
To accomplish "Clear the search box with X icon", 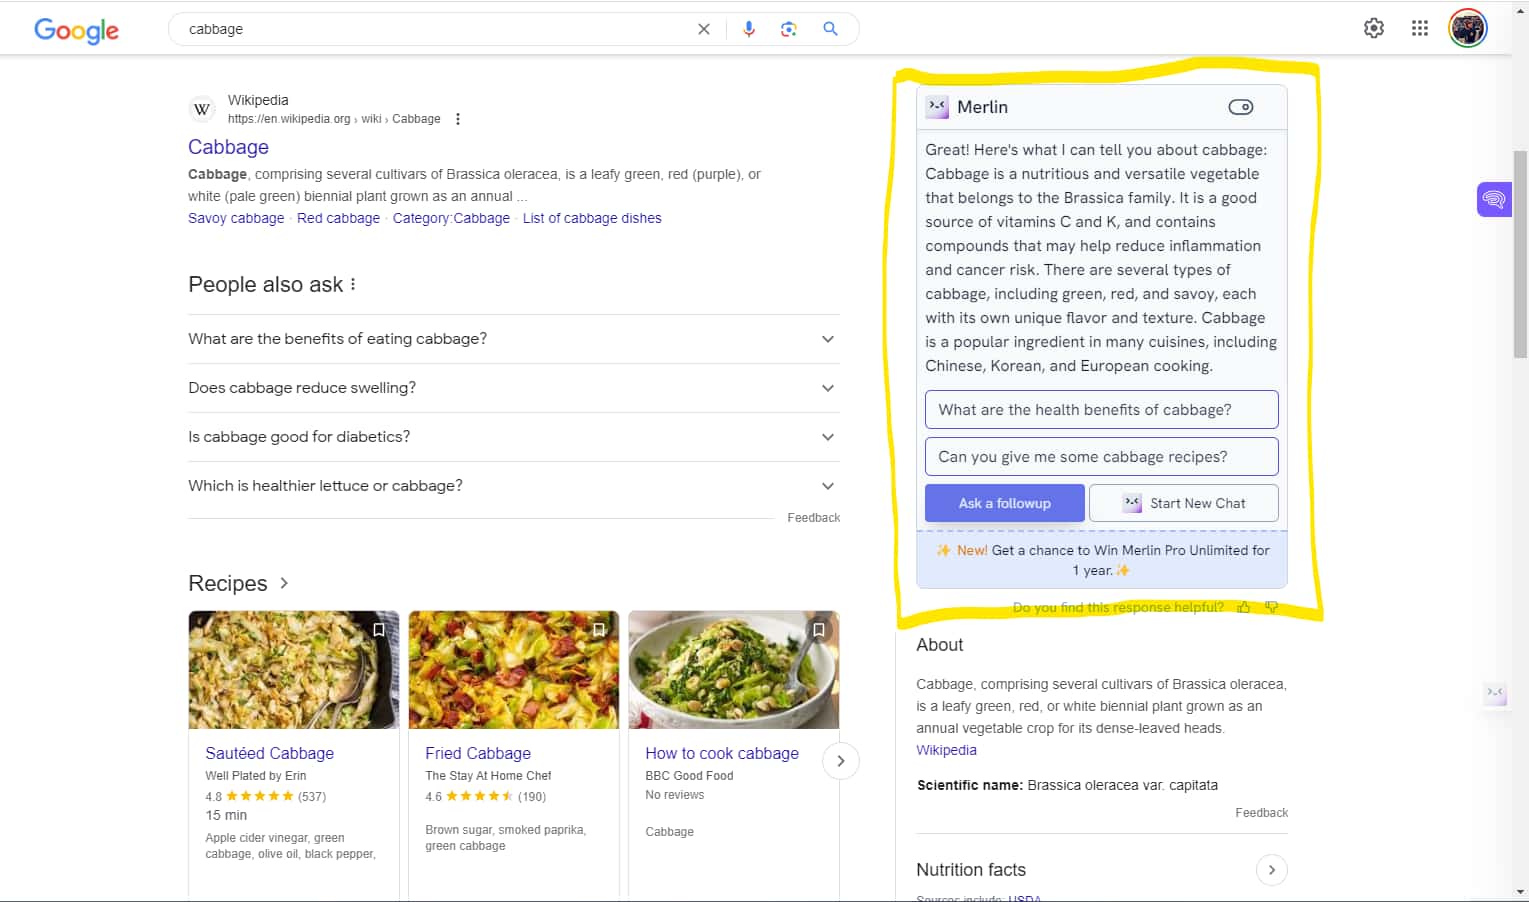I will pos(704,29).
